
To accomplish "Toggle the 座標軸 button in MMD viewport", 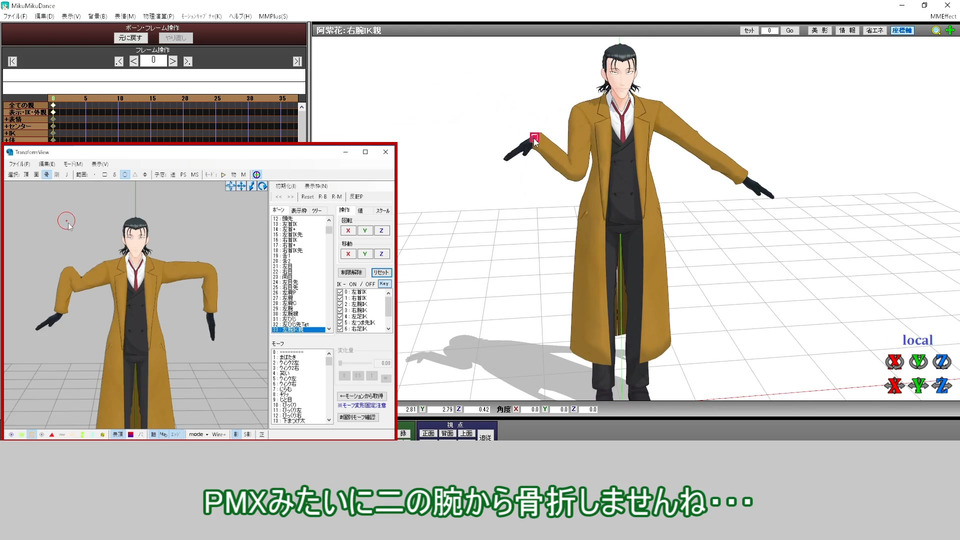I will [x=902, y=30].
